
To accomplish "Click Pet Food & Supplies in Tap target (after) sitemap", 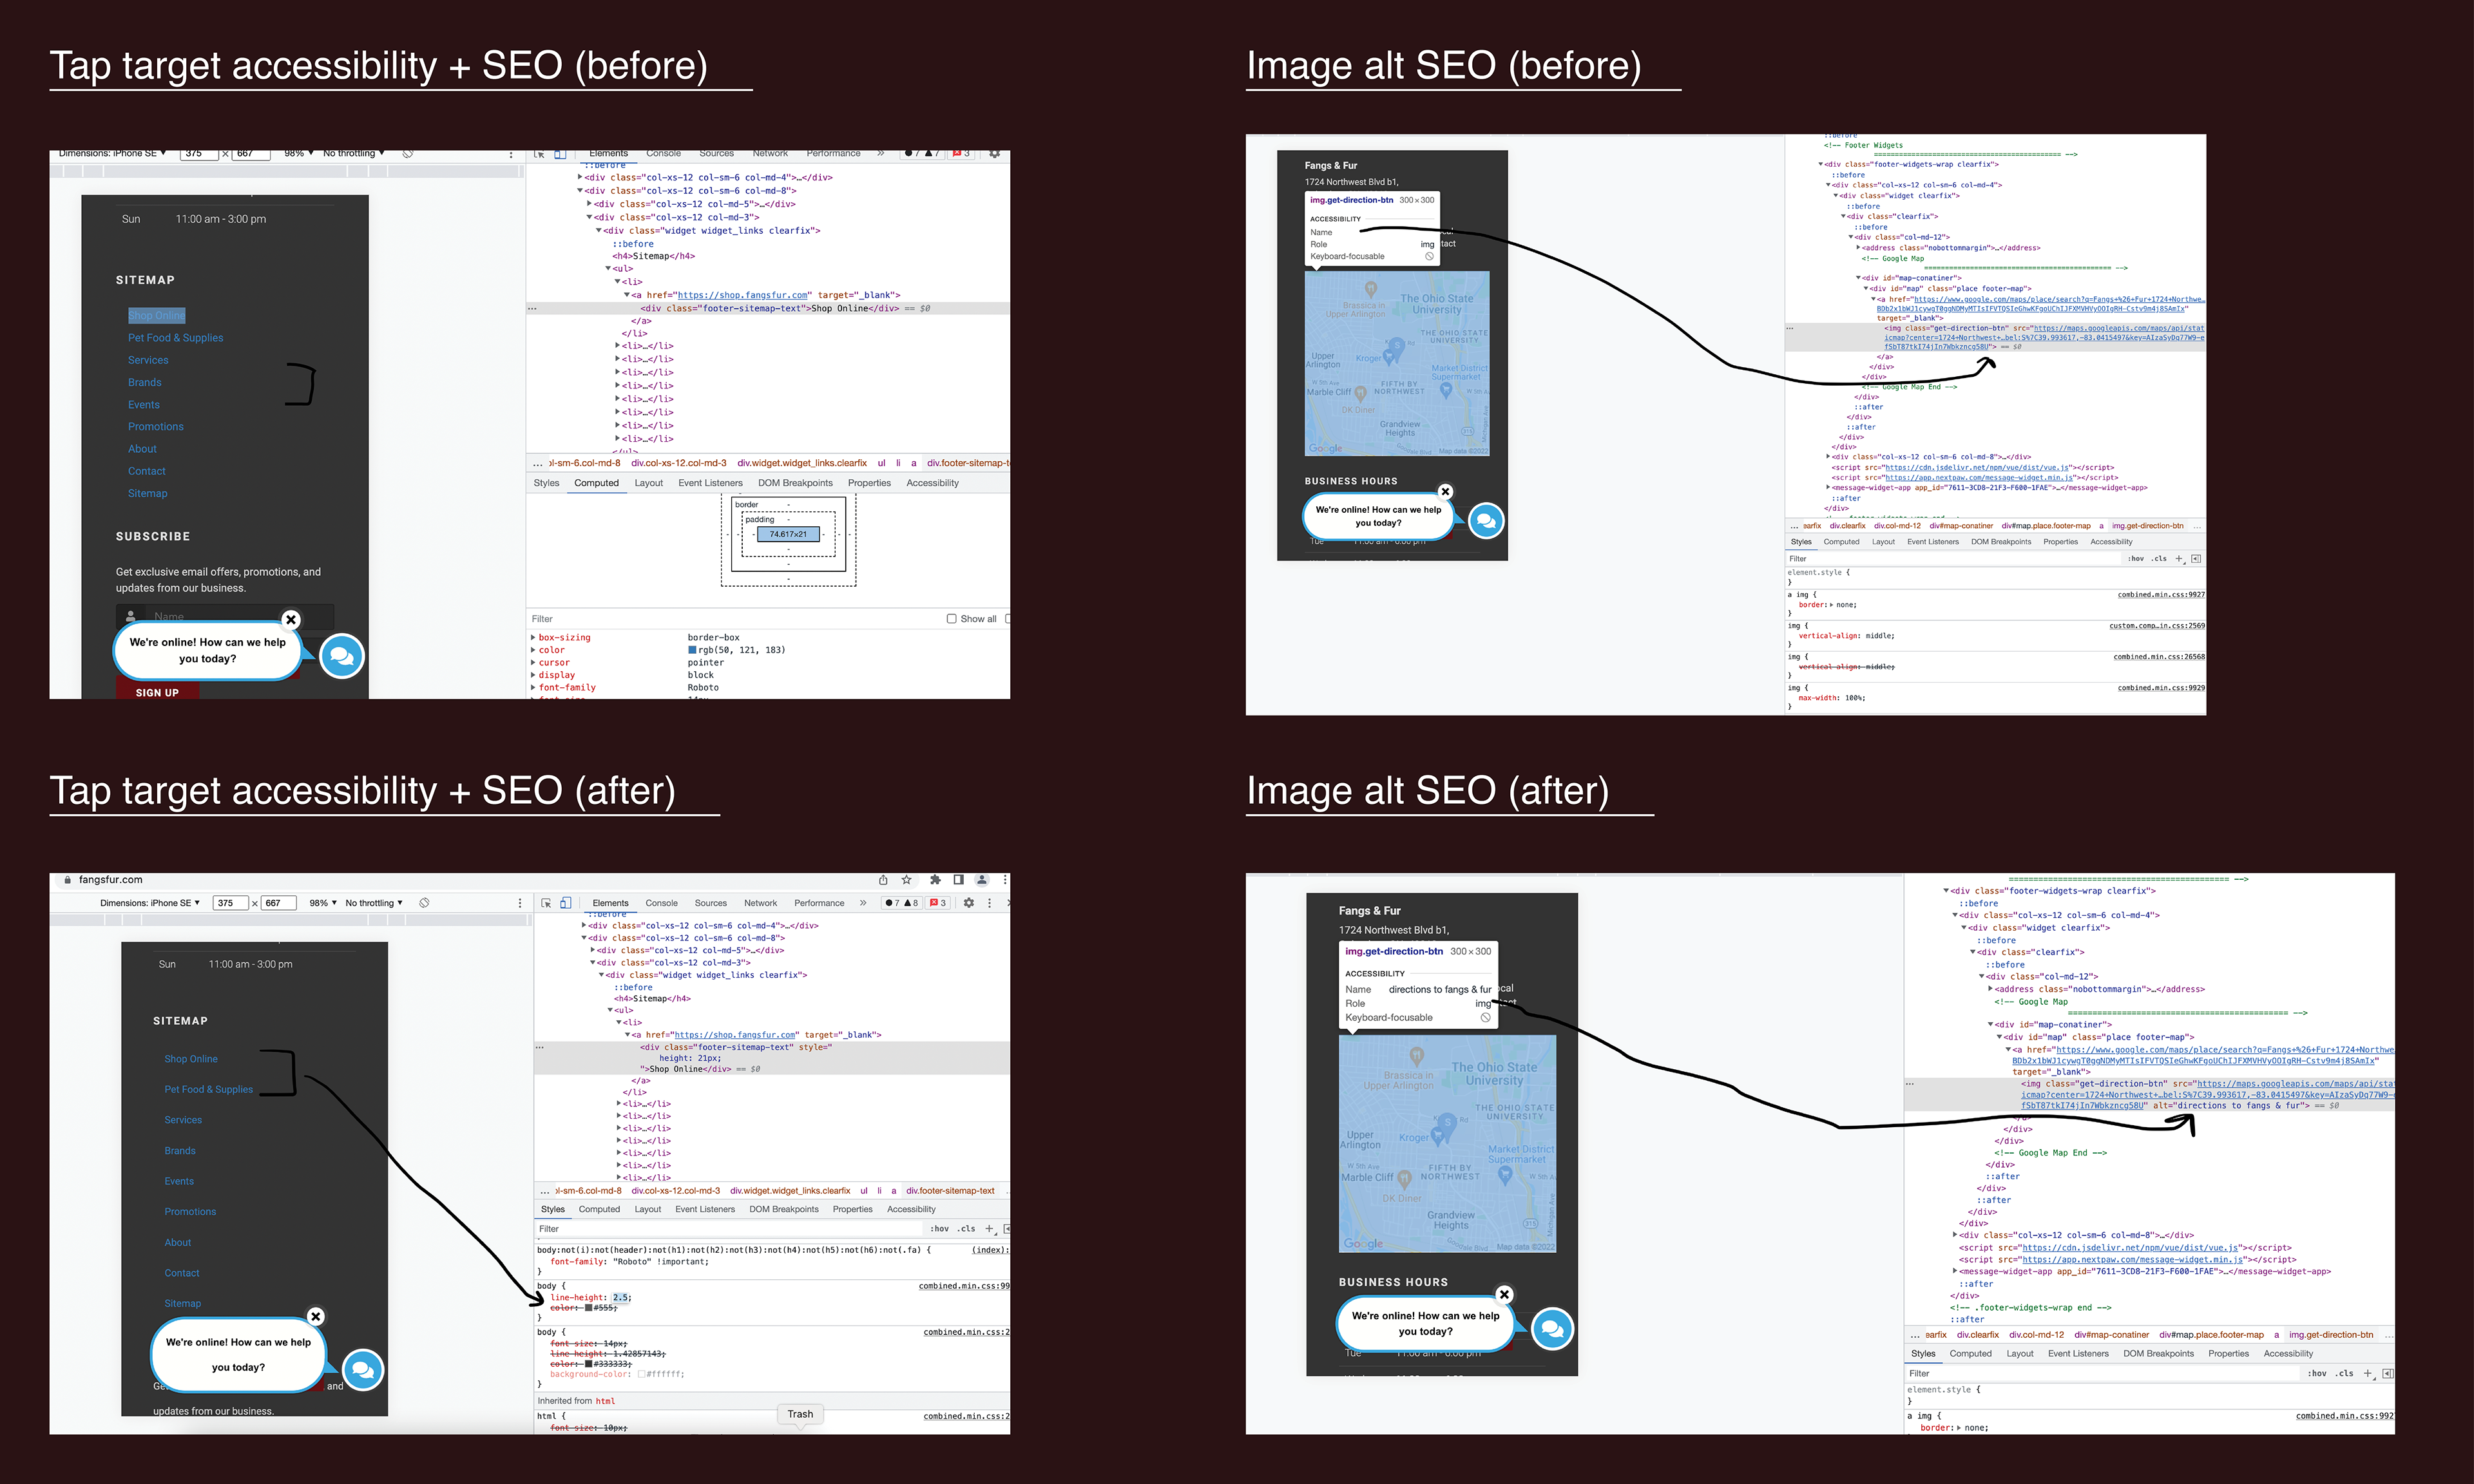I will [x=208, y=1090].
